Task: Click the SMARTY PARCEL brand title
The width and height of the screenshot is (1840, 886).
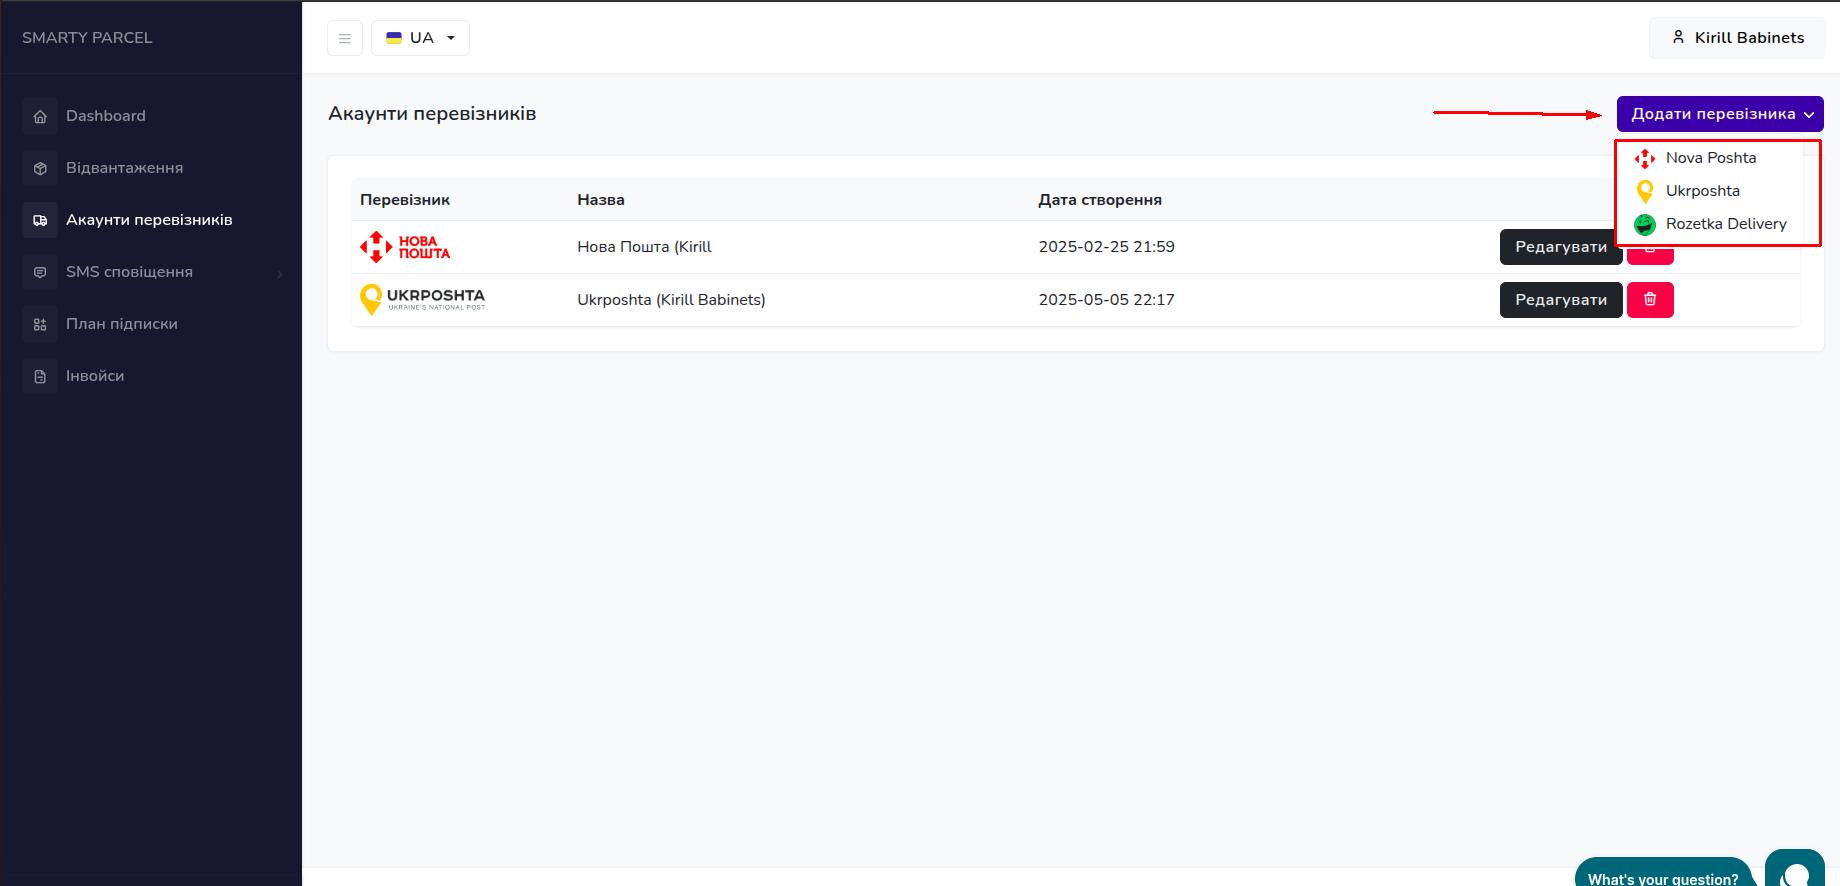Action: (x=87, y=38)
